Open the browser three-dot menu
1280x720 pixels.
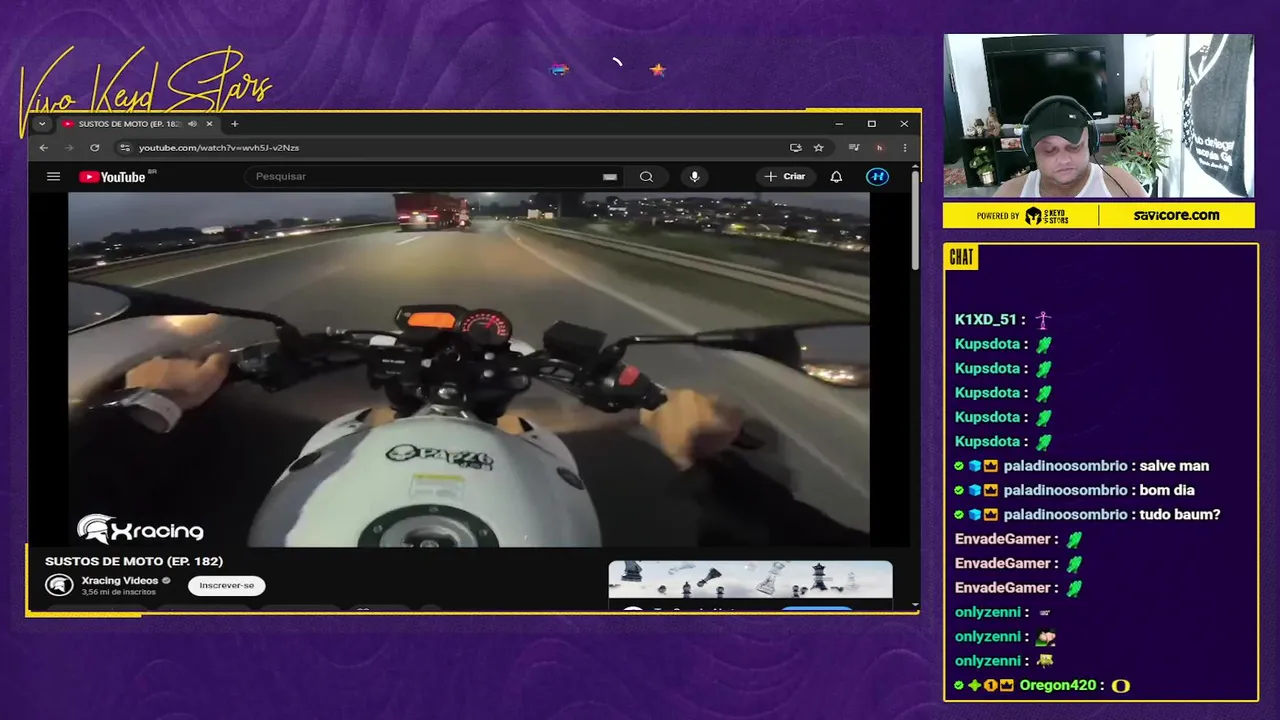click(904, 147)
